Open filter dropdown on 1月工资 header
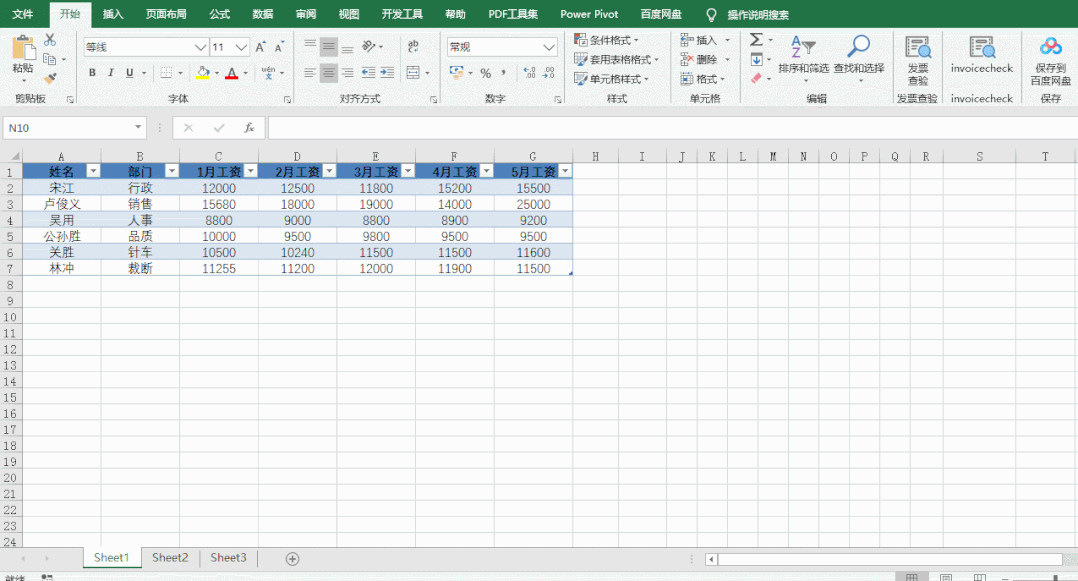This screenshot has height=581, width=1078. click(250, 171)
